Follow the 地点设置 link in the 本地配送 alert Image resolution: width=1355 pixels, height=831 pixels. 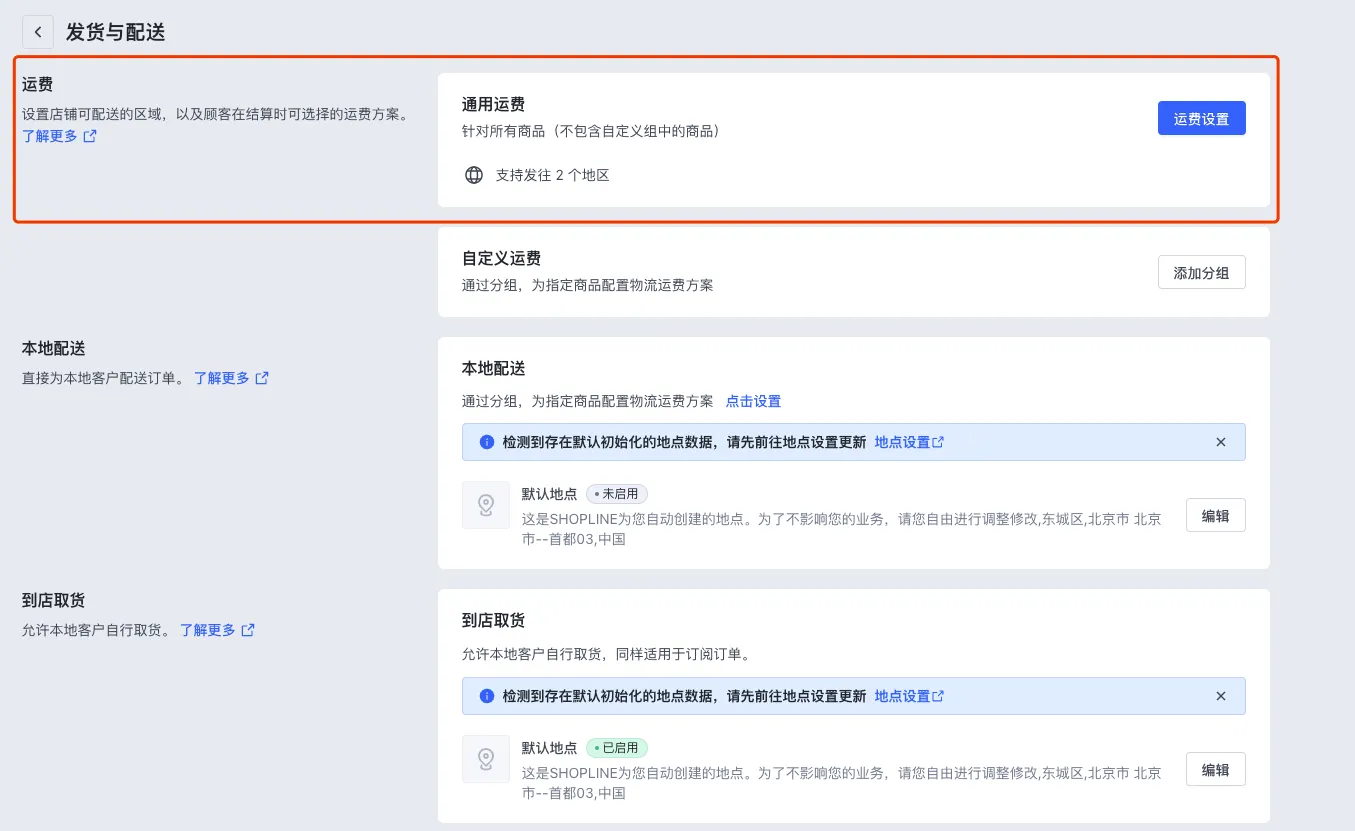point(909,442)
